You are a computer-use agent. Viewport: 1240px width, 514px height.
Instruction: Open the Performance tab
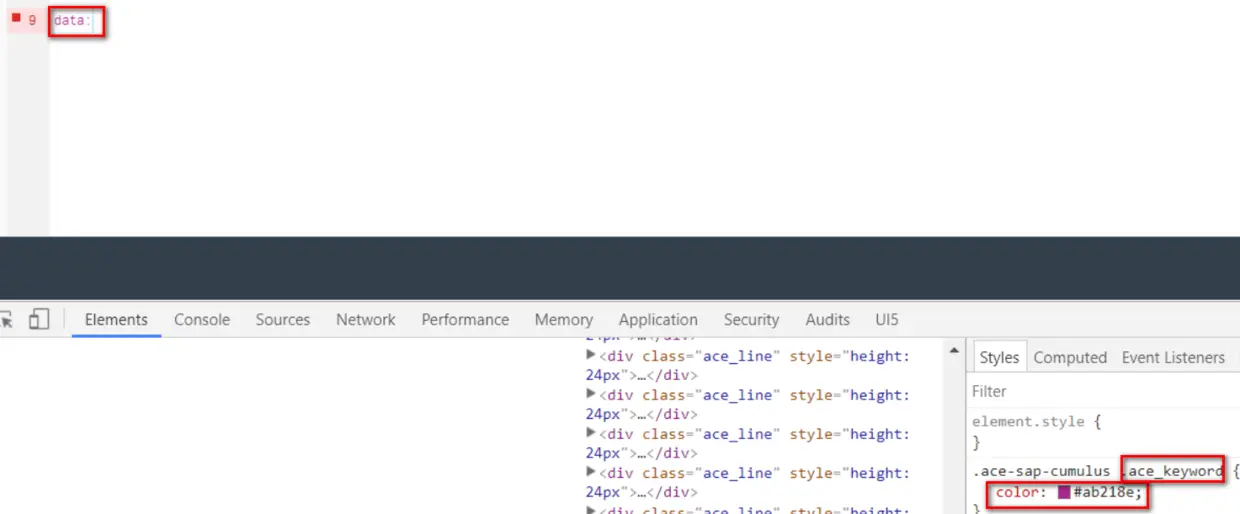[465, 320]
